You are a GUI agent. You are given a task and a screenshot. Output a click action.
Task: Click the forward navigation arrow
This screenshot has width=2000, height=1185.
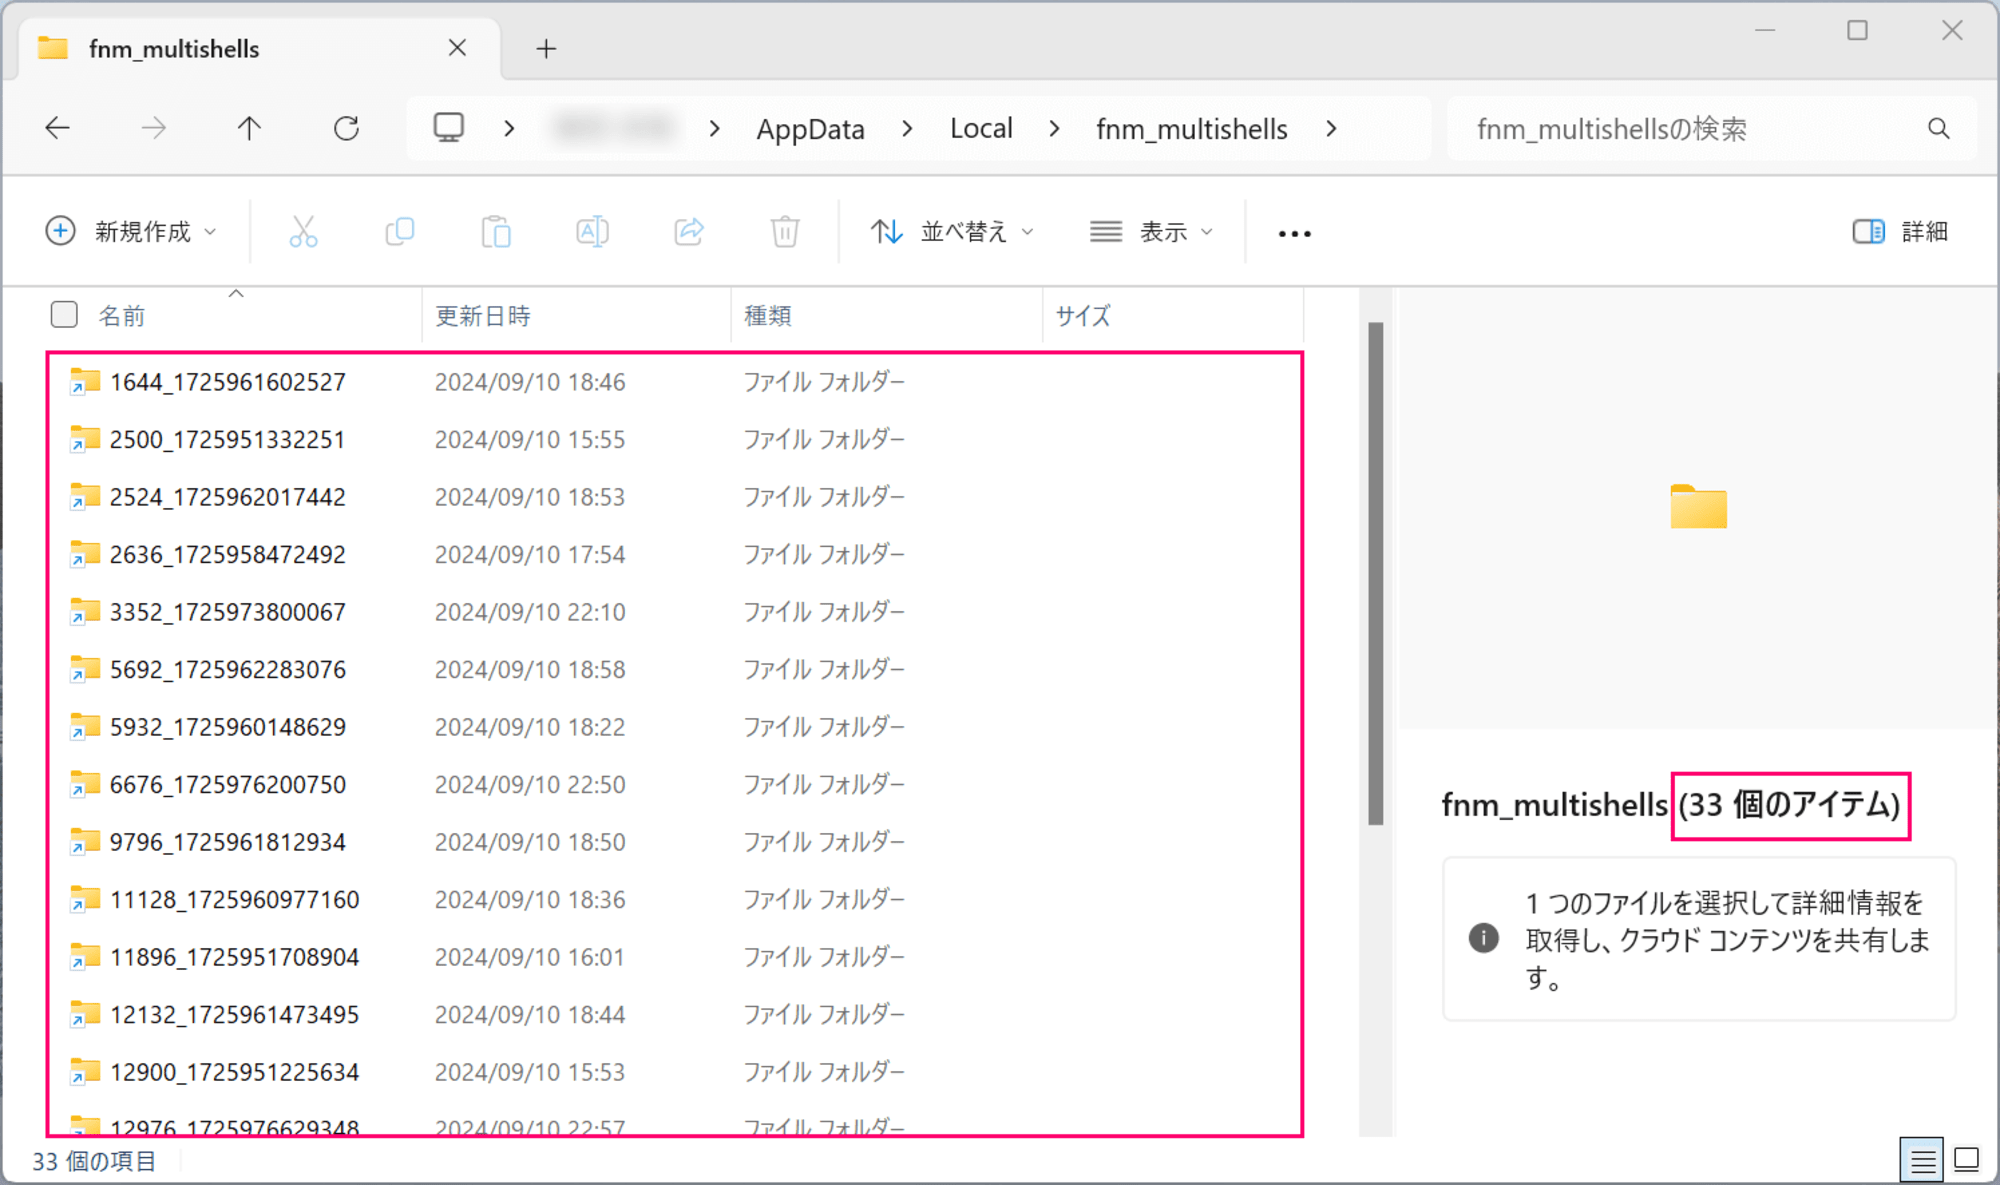coord(153,128)
